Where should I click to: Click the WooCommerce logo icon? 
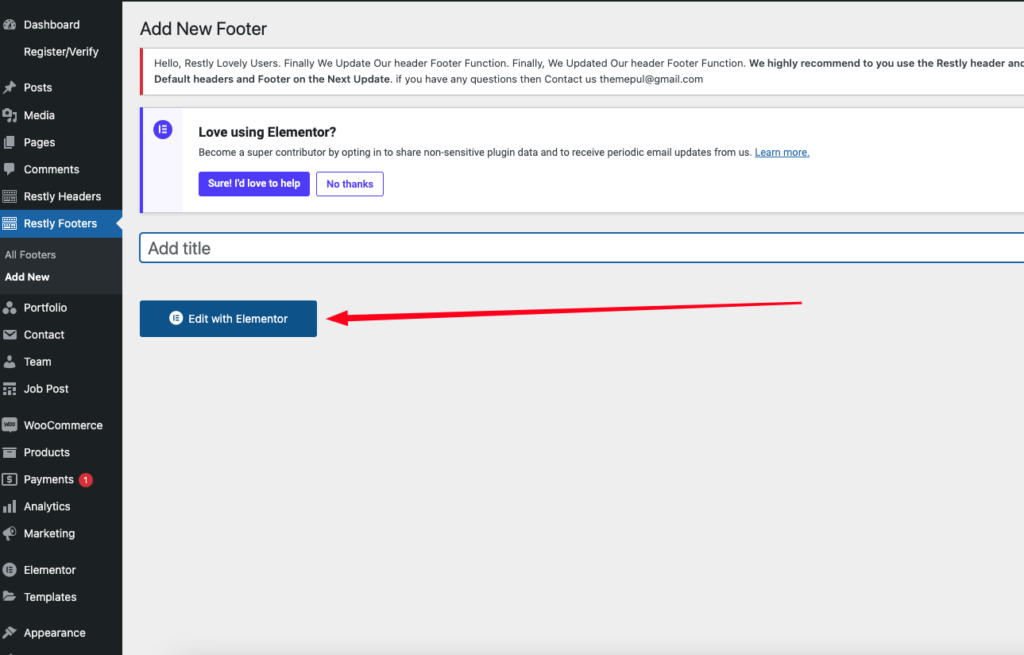coord(9,425)
